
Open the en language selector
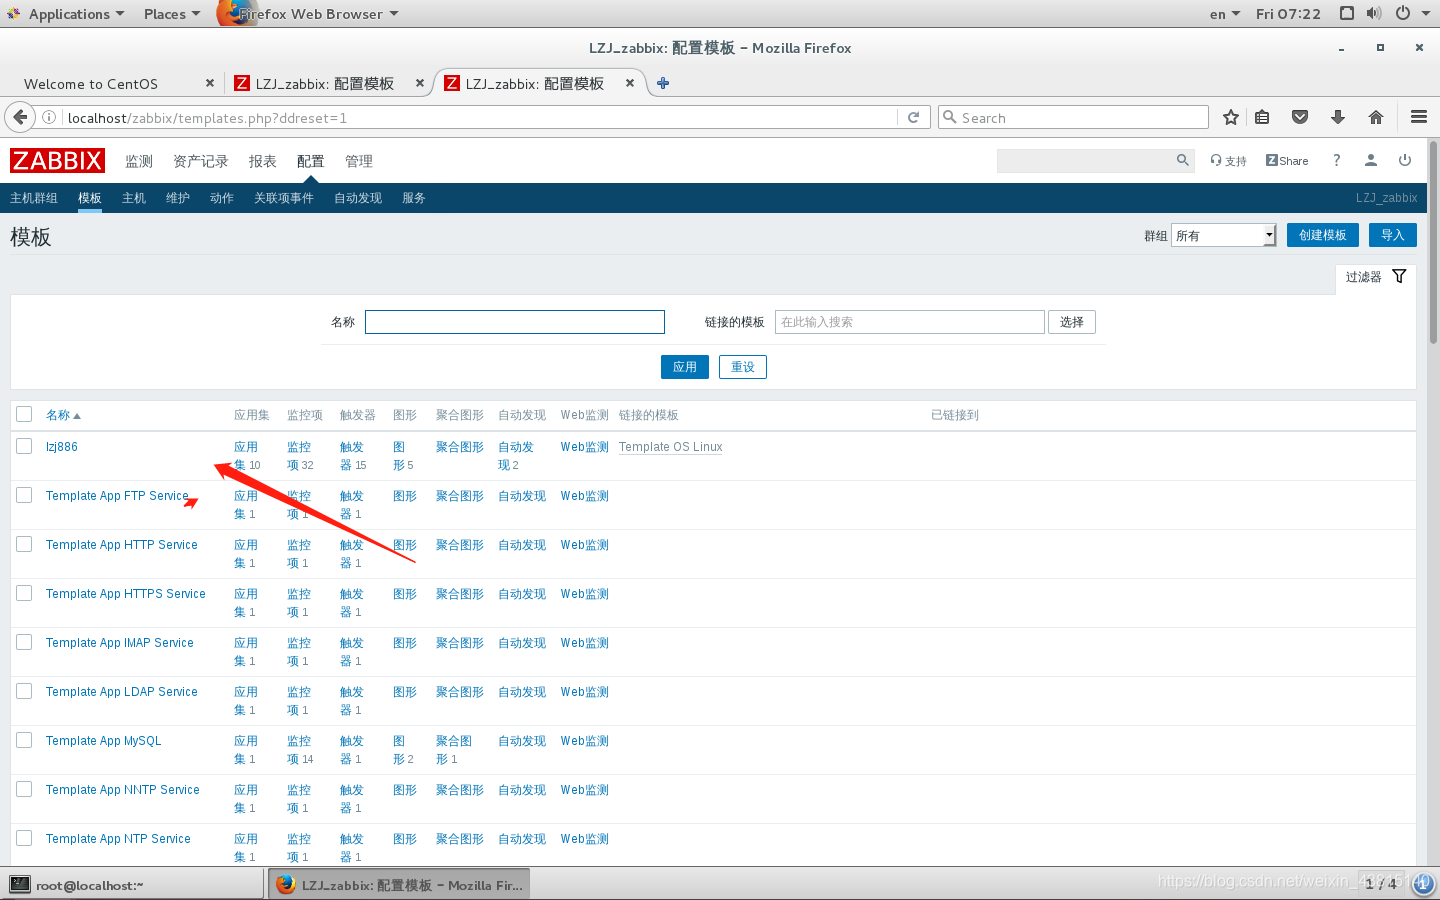[x=1224, y=14]
